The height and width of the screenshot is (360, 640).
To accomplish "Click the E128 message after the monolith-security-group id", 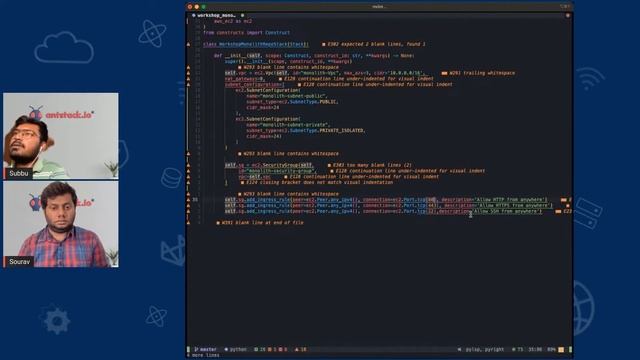I will [x=407, y=171].
